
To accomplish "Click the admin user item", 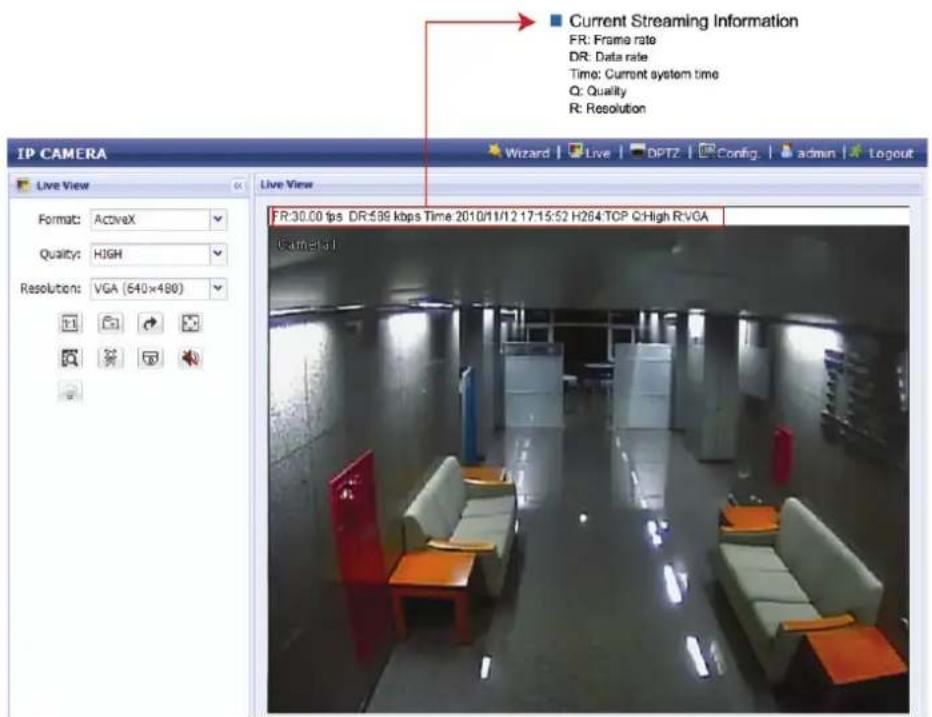I will tap(808, 153).
